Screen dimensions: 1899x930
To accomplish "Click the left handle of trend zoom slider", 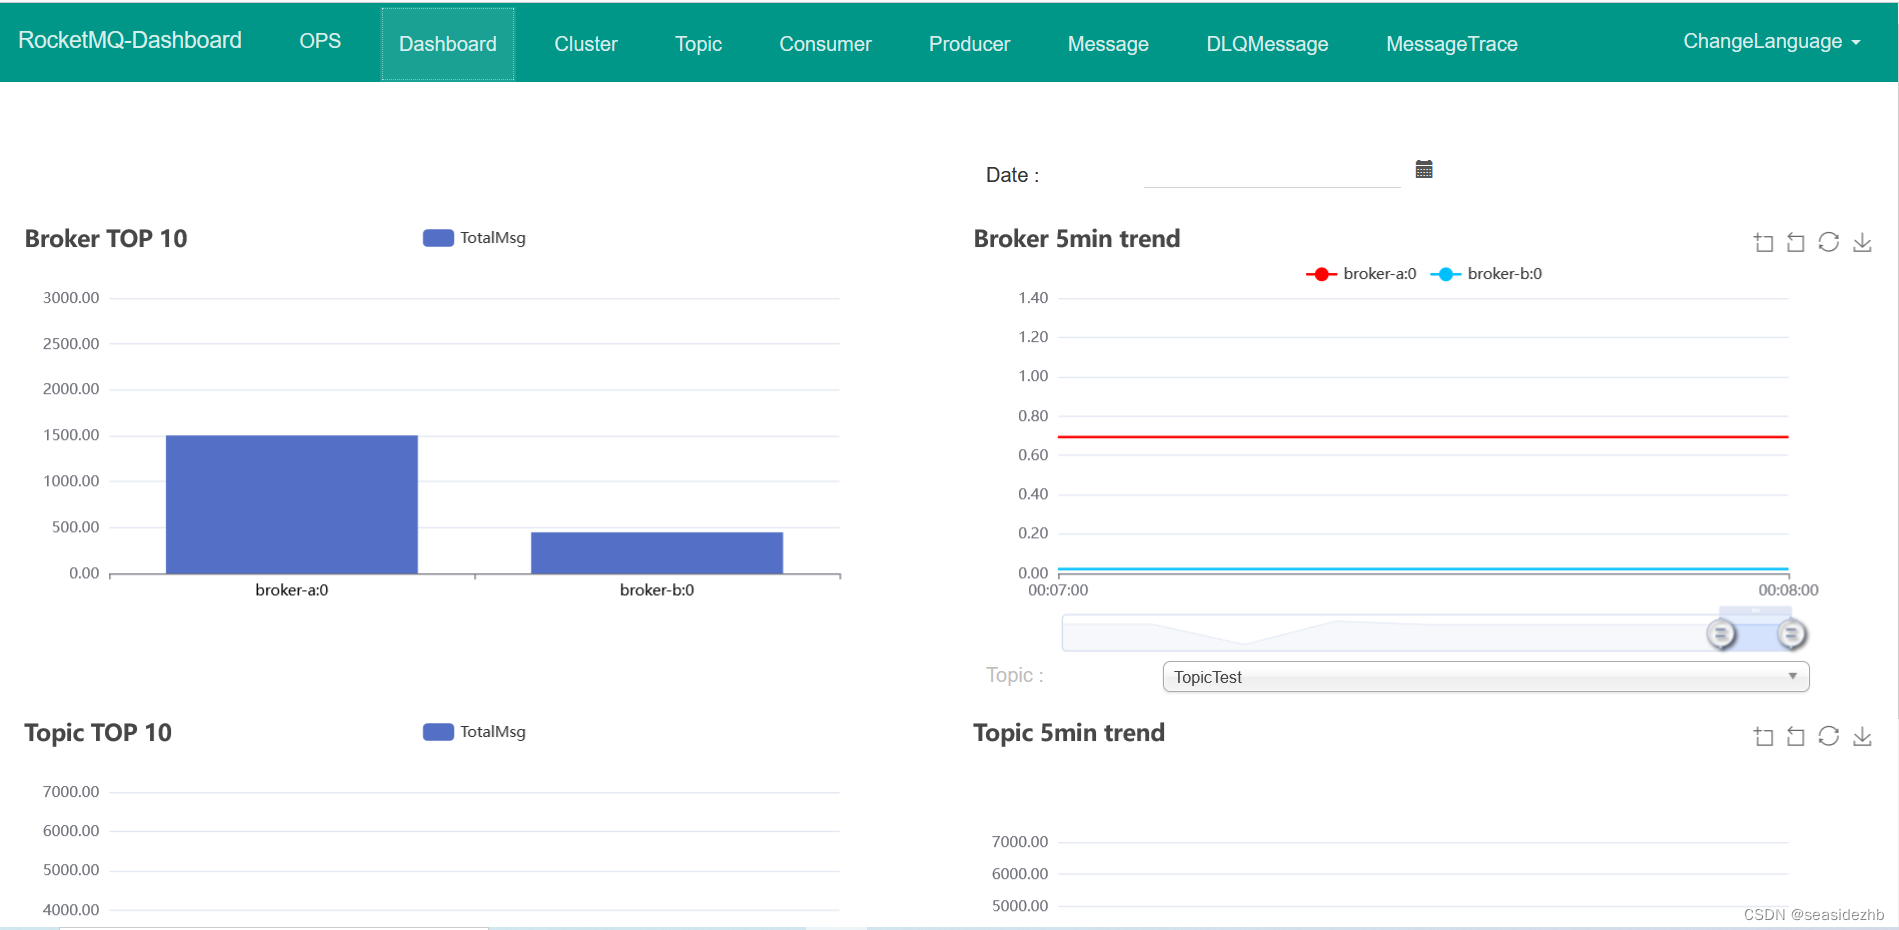I will (1721, 634).
